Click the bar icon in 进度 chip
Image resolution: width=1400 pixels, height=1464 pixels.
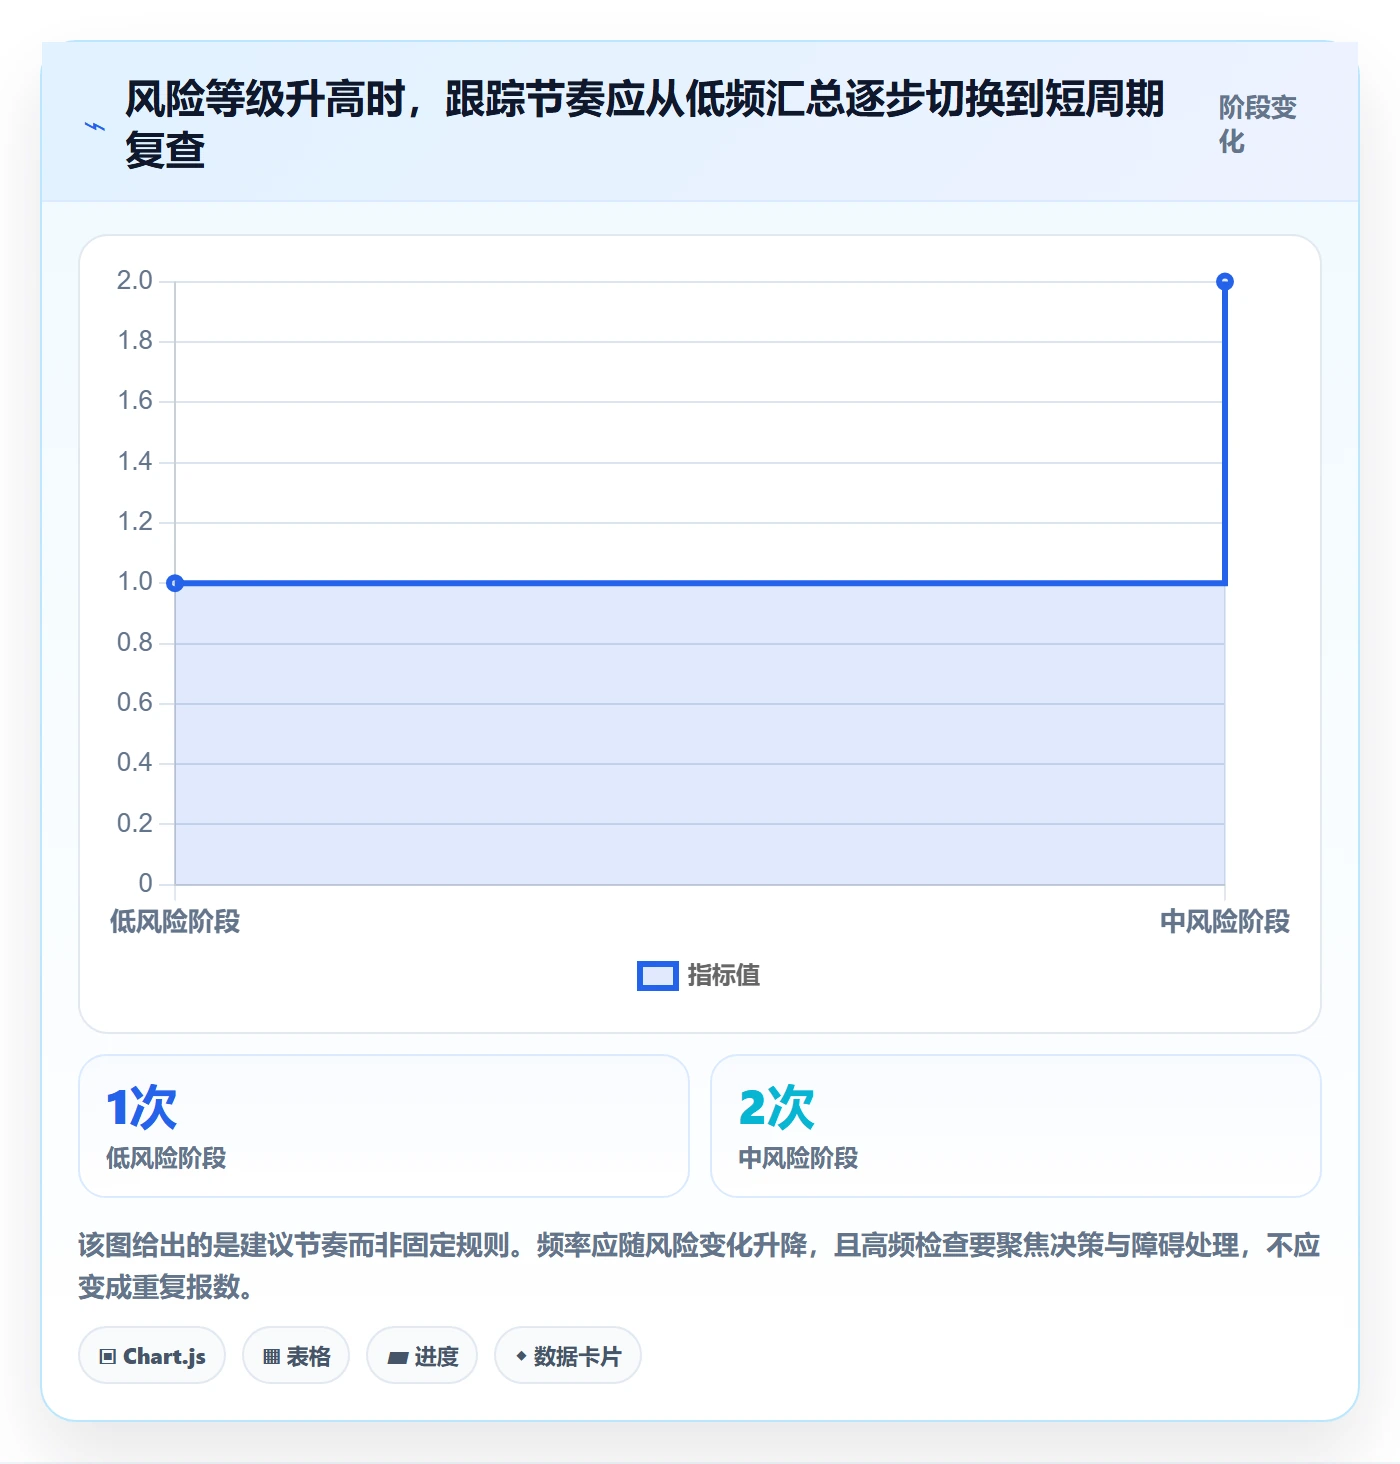[x=398, y=1357]
